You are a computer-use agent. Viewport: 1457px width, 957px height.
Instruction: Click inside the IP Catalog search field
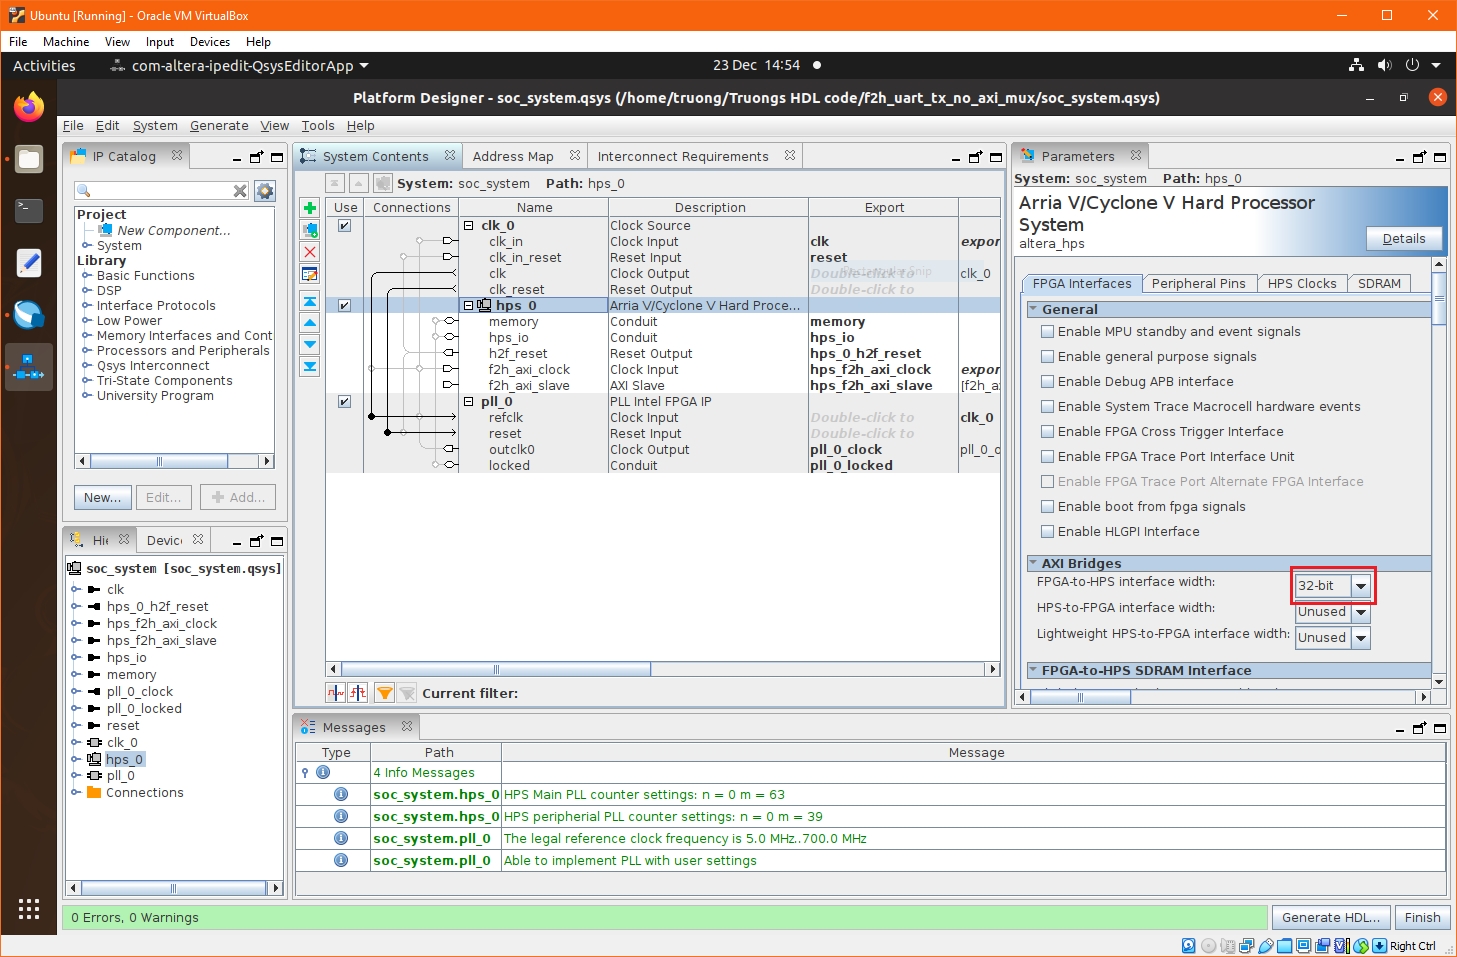click(x=160, y=189)
